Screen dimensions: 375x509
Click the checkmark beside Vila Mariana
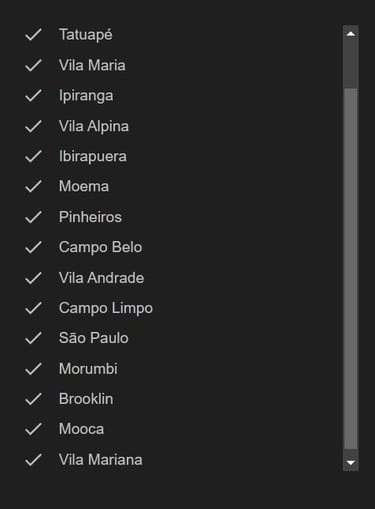pos(33,460)
